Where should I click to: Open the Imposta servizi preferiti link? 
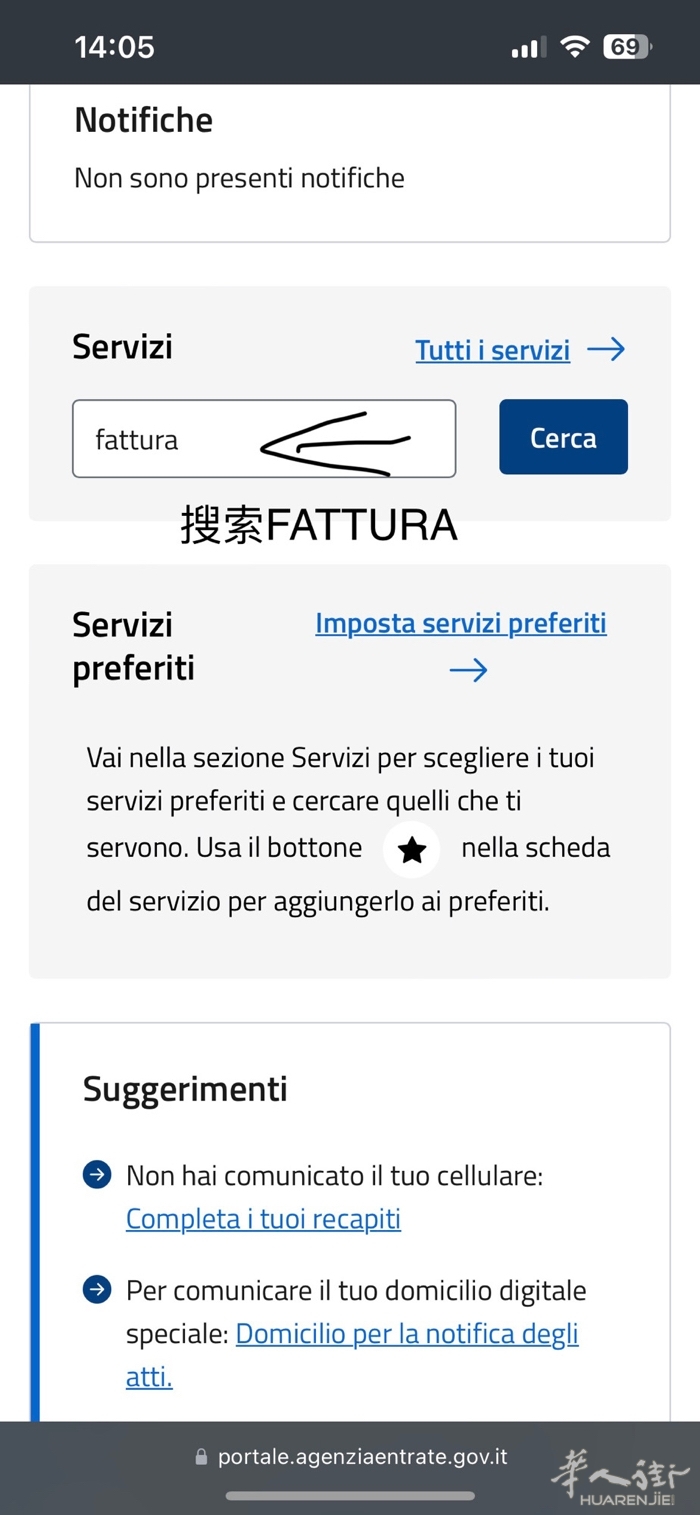tap(461, 623)
